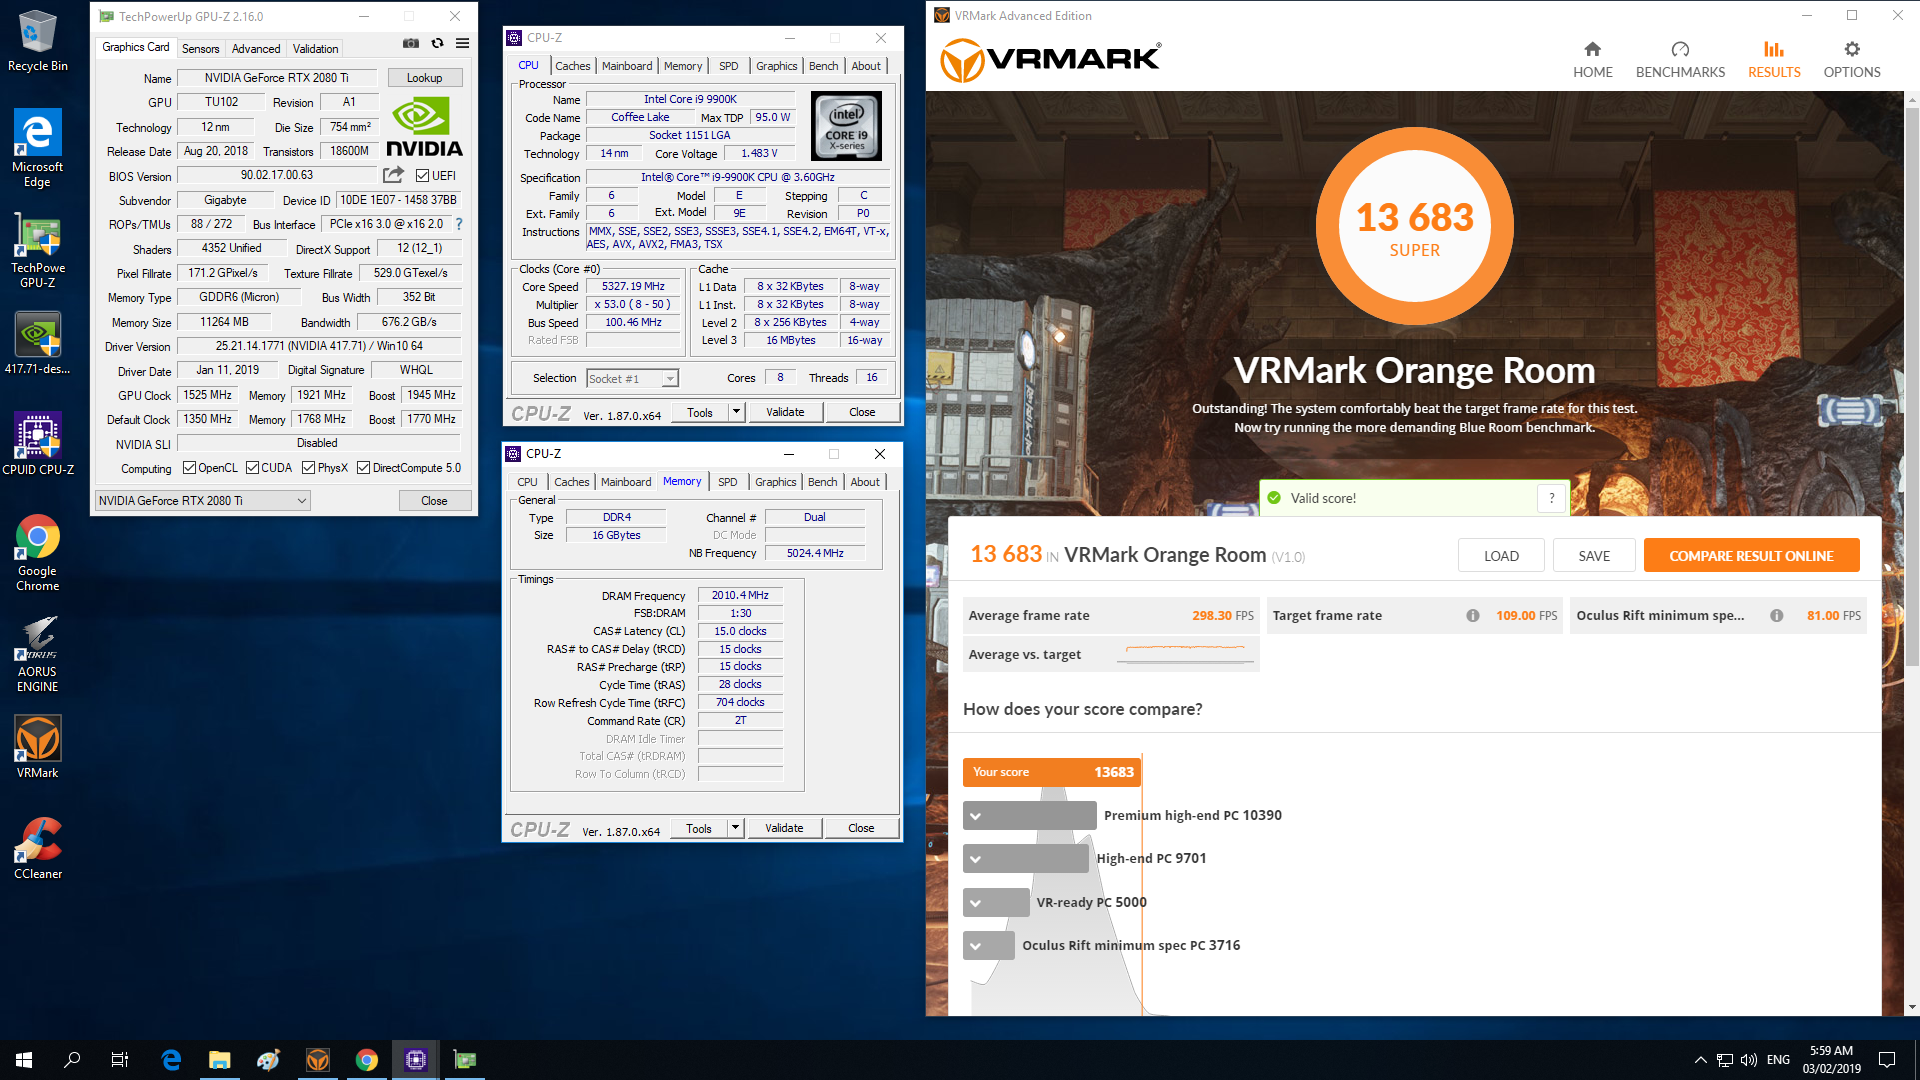Click the NVIDIA logo in GPU-Z

click(424, 127)
